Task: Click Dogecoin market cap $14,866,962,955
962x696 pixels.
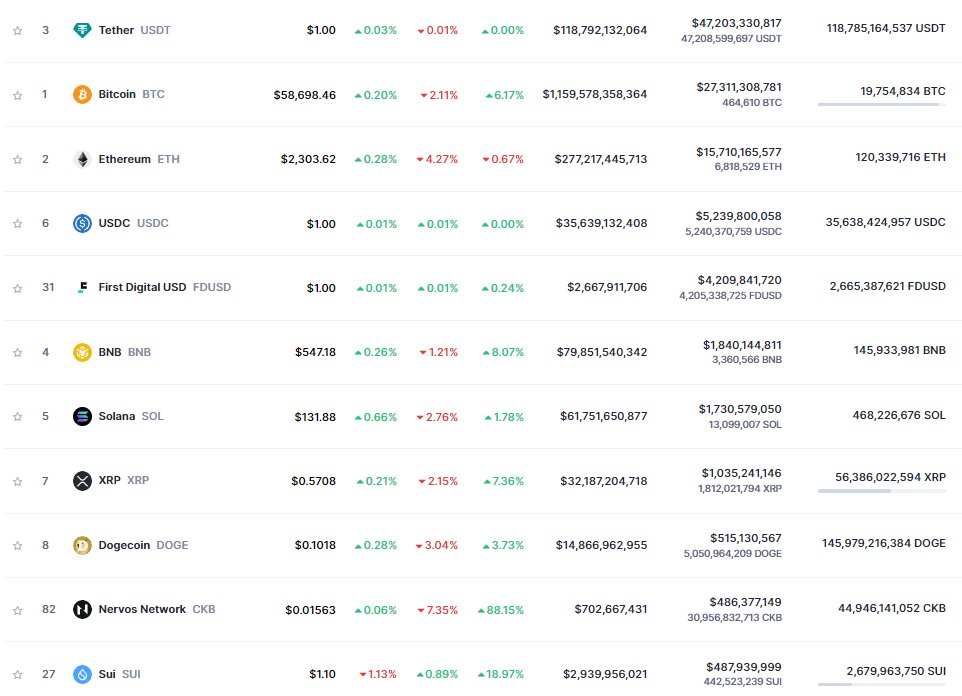Action: pyautogui.click(x=601, y=545)
